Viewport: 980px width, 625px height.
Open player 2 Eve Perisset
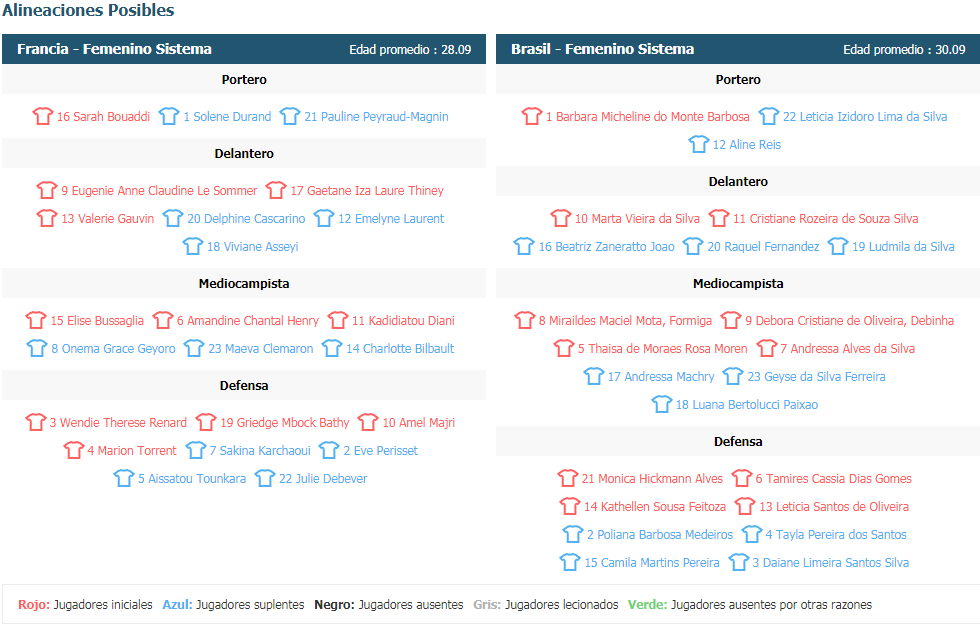381,451
